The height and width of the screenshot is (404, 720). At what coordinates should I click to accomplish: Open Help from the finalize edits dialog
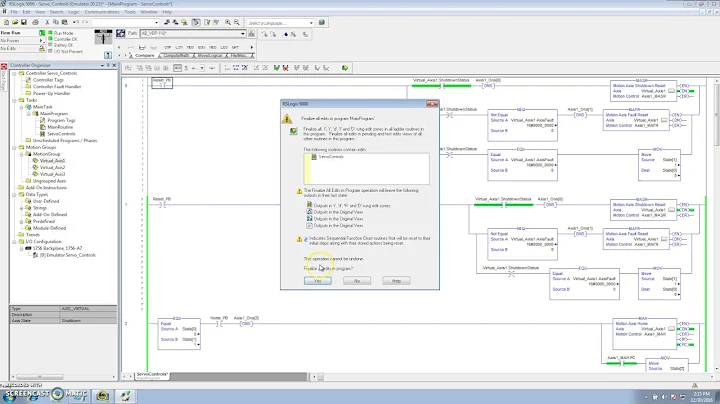396,281
